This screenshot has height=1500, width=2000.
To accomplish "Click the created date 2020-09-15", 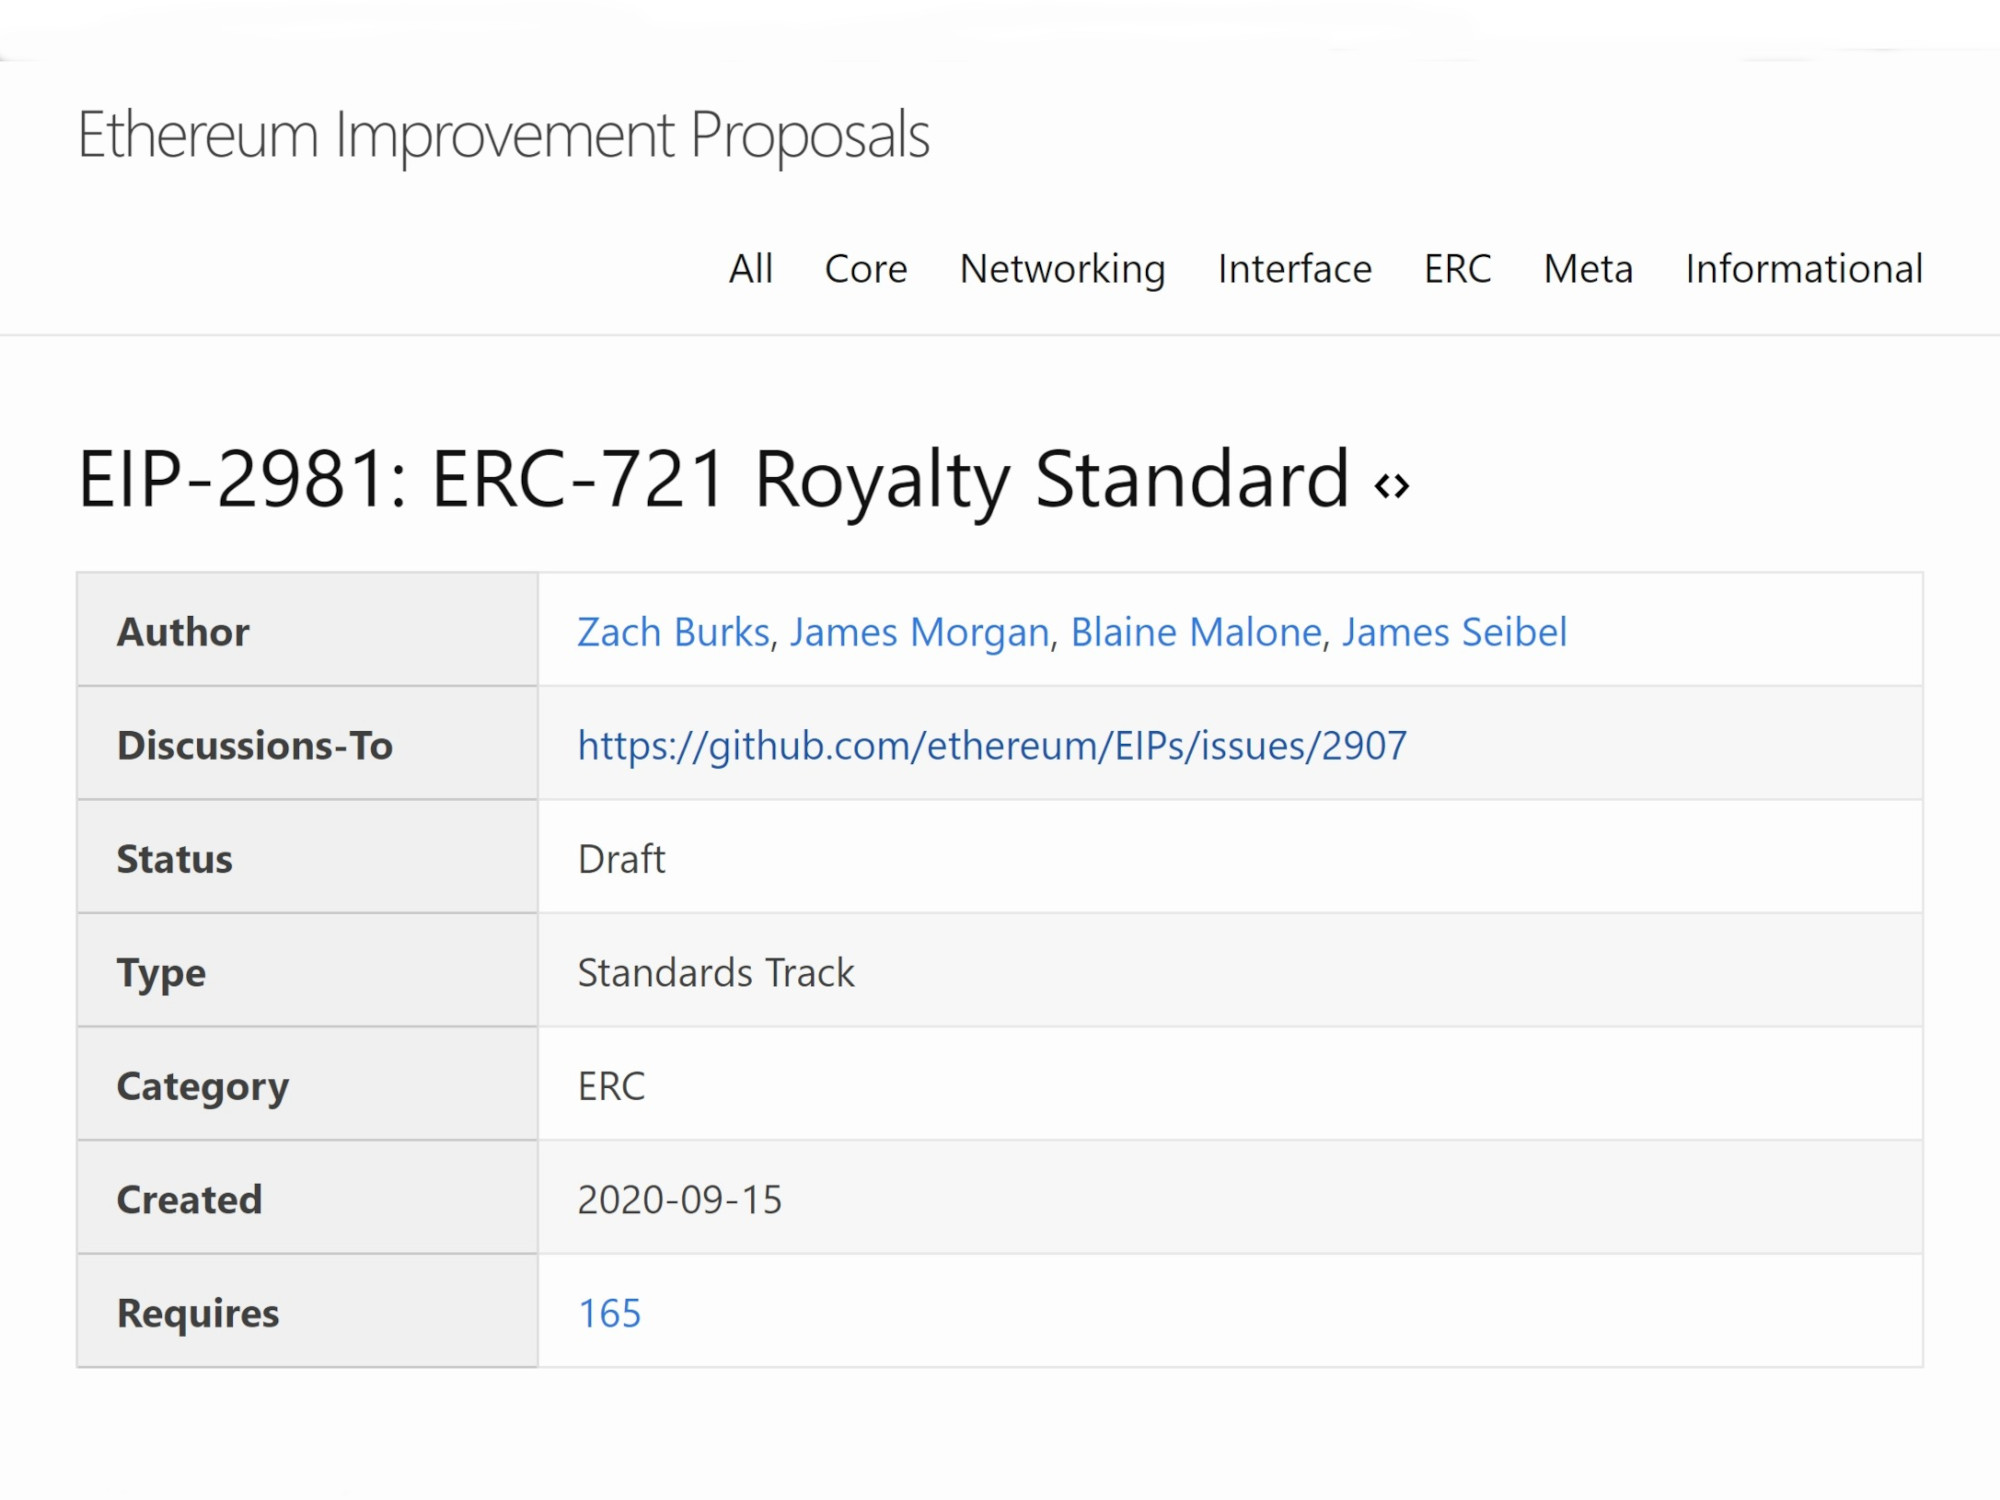I will 679,1200.
